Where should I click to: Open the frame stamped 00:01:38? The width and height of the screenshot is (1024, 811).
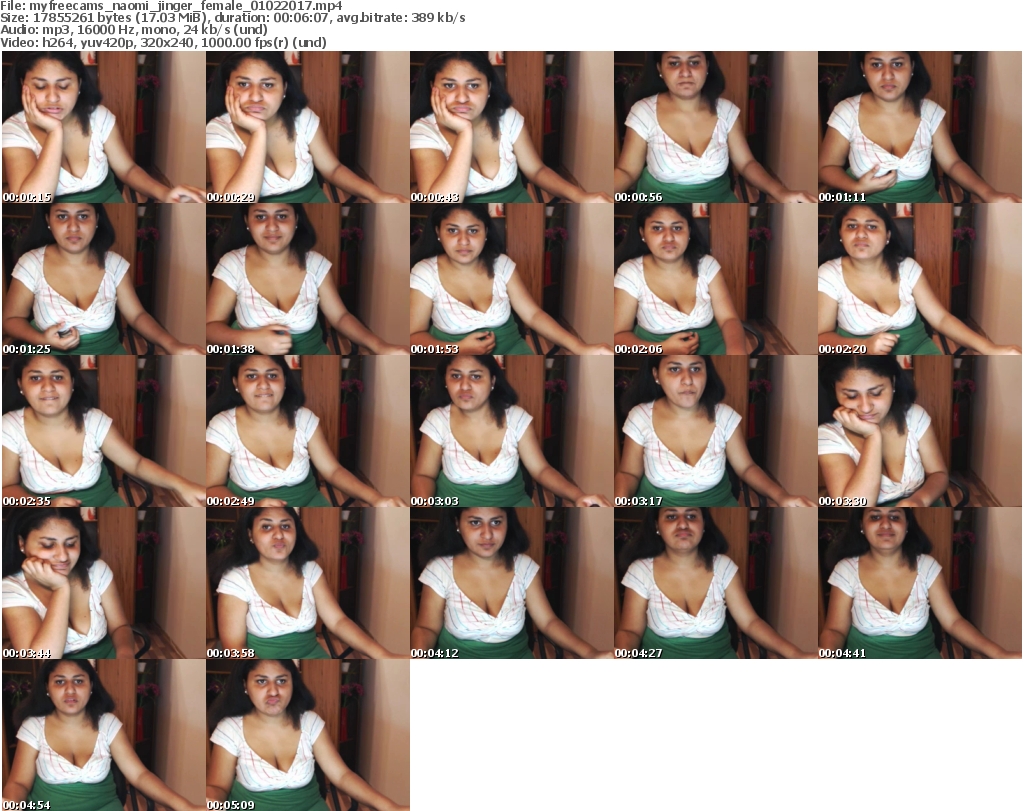point(308,279)
